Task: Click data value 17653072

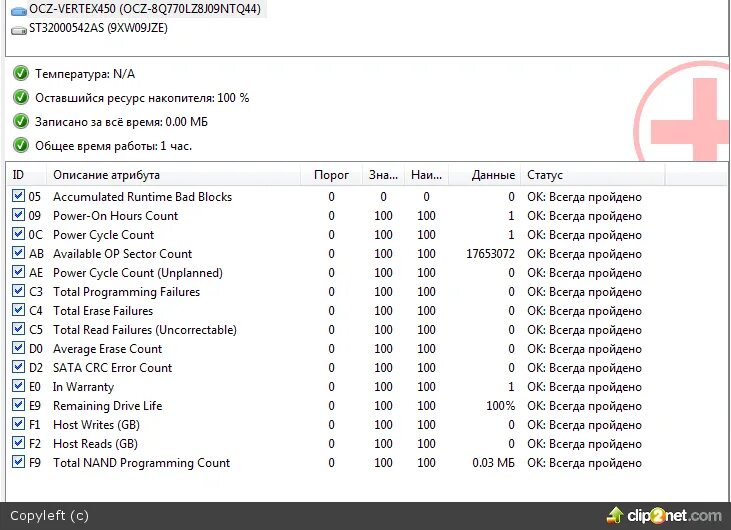Action: click(x=490, y=254)
